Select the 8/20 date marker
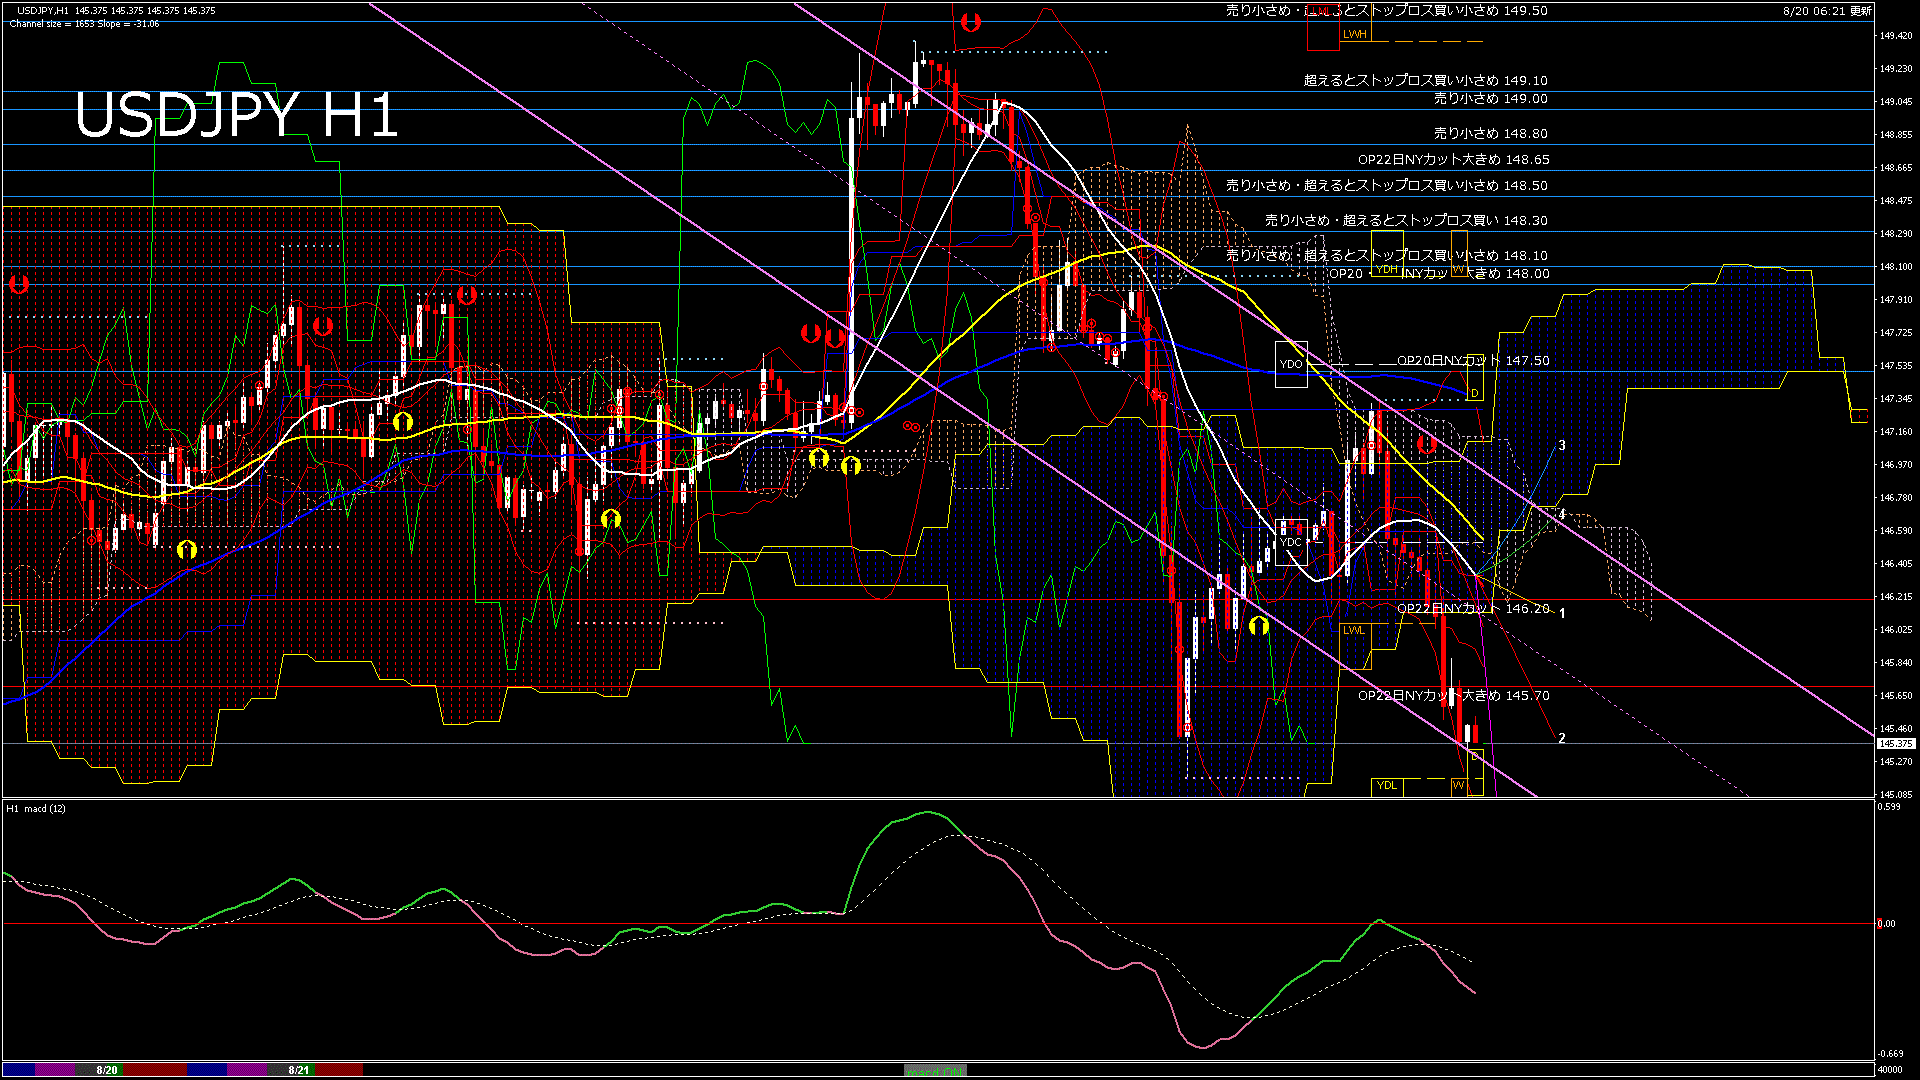This screenshot has height=1080, width=1920. click(x=107, y=1070)
